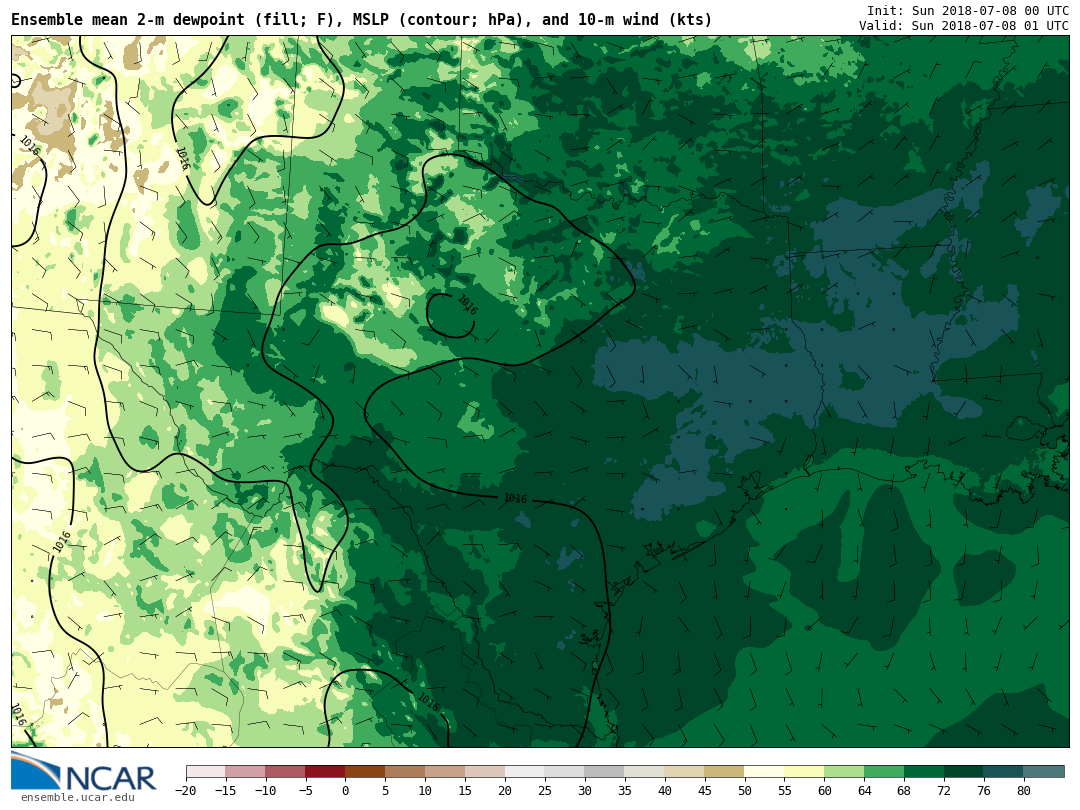1080x810 pixels.
Task: Click the NCAR blue swoosh logo icon
Action: point(35,771)
